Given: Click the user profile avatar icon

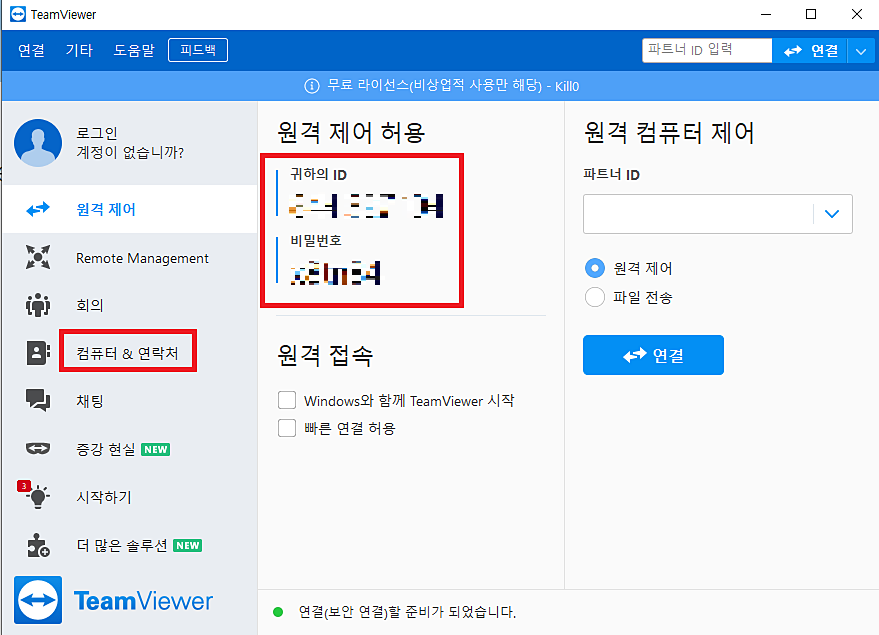Looking at the screenshot, I should [38, 142].
